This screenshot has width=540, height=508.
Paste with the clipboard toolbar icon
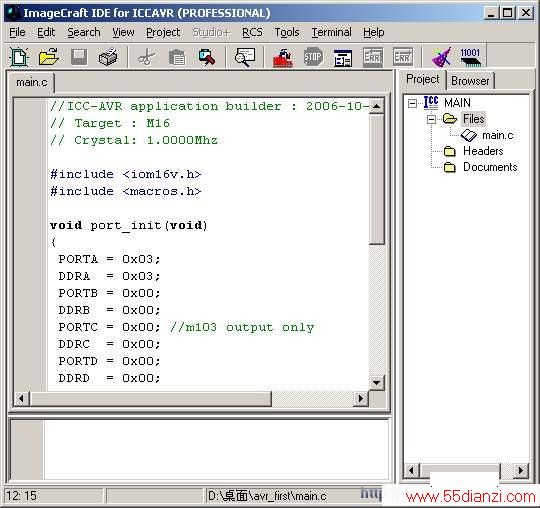tap(177, 57)
